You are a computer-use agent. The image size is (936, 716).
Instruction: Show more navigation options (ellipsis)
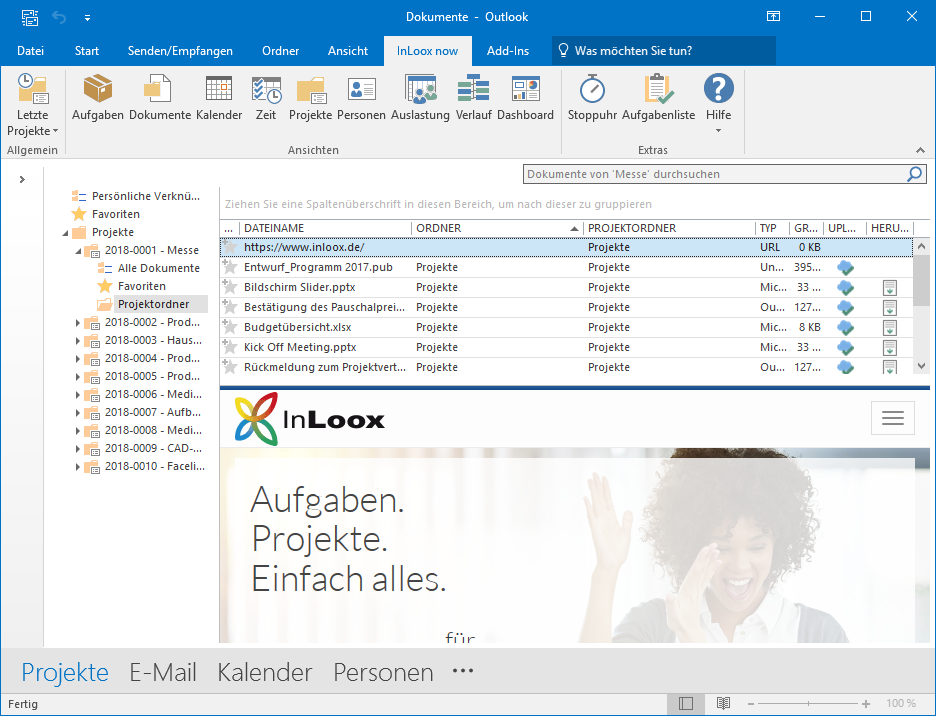coord(463,671)
